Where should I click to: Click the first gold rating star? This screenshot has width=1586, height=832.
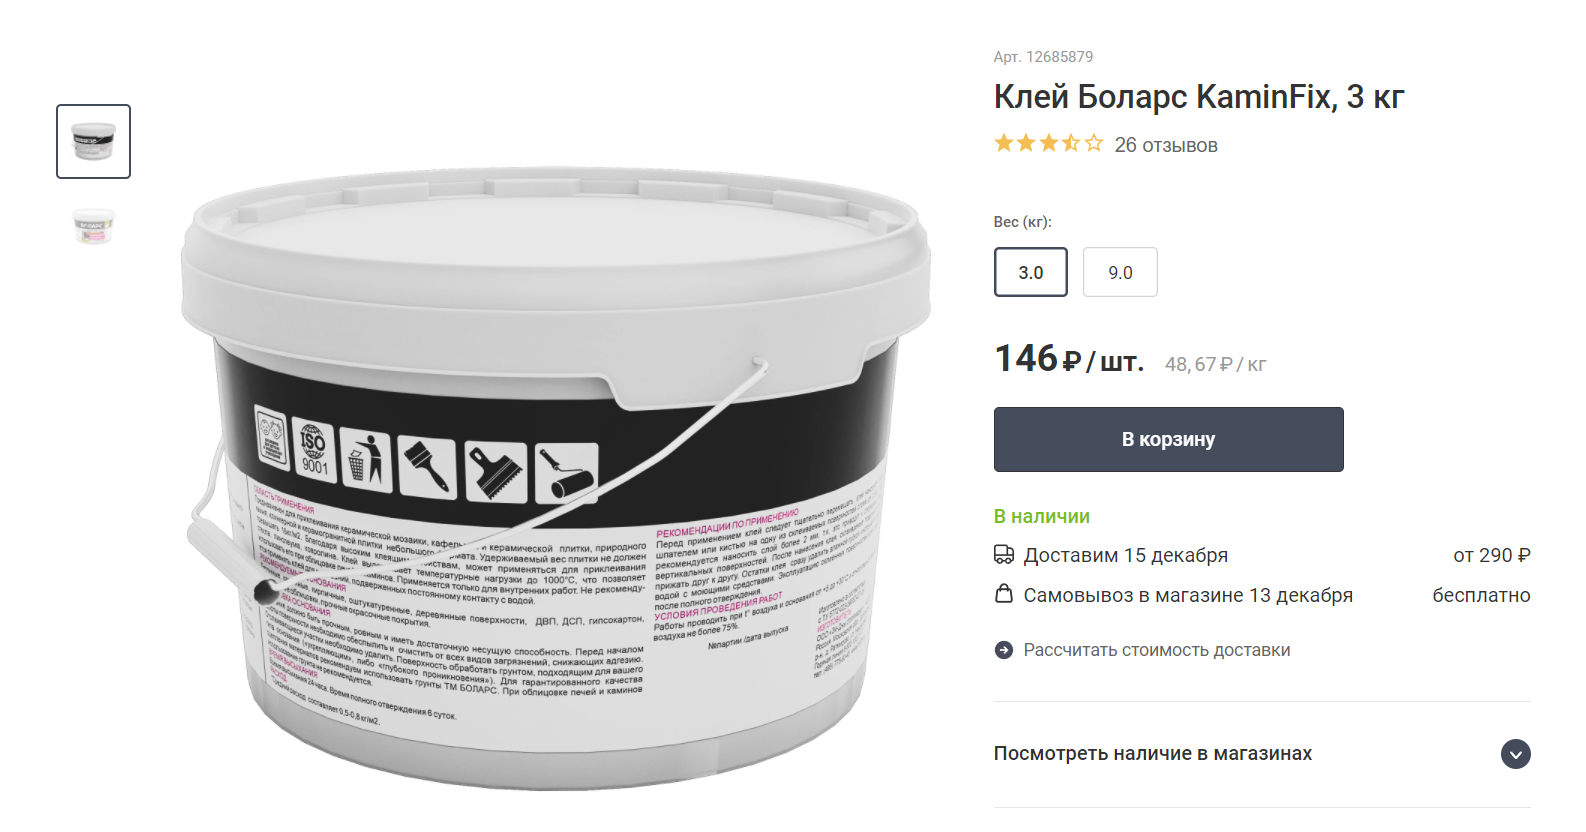tap(1004, 143)
